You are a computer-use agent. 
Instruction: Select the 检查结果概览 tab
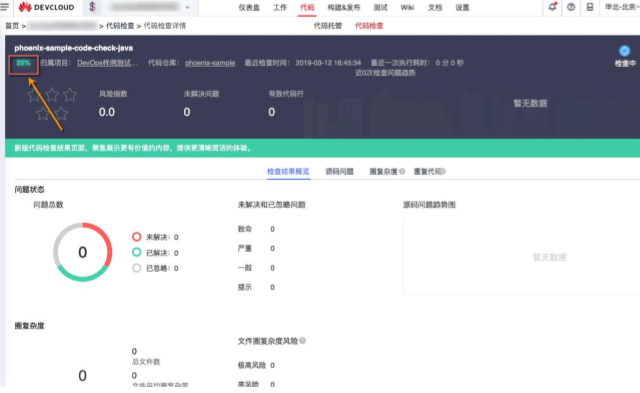click(x=288, y=171)
